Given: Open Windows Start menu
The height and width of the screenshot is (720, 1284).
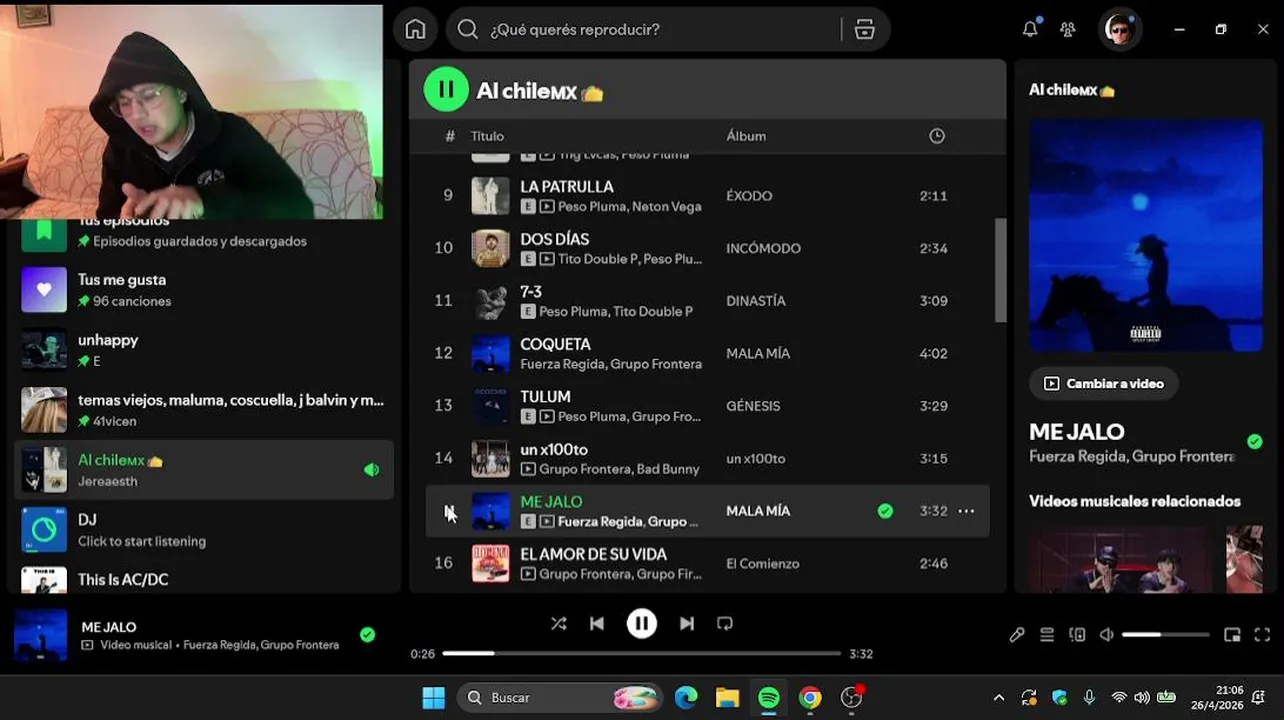Looking at the screenshot, I should coord(433,698).
